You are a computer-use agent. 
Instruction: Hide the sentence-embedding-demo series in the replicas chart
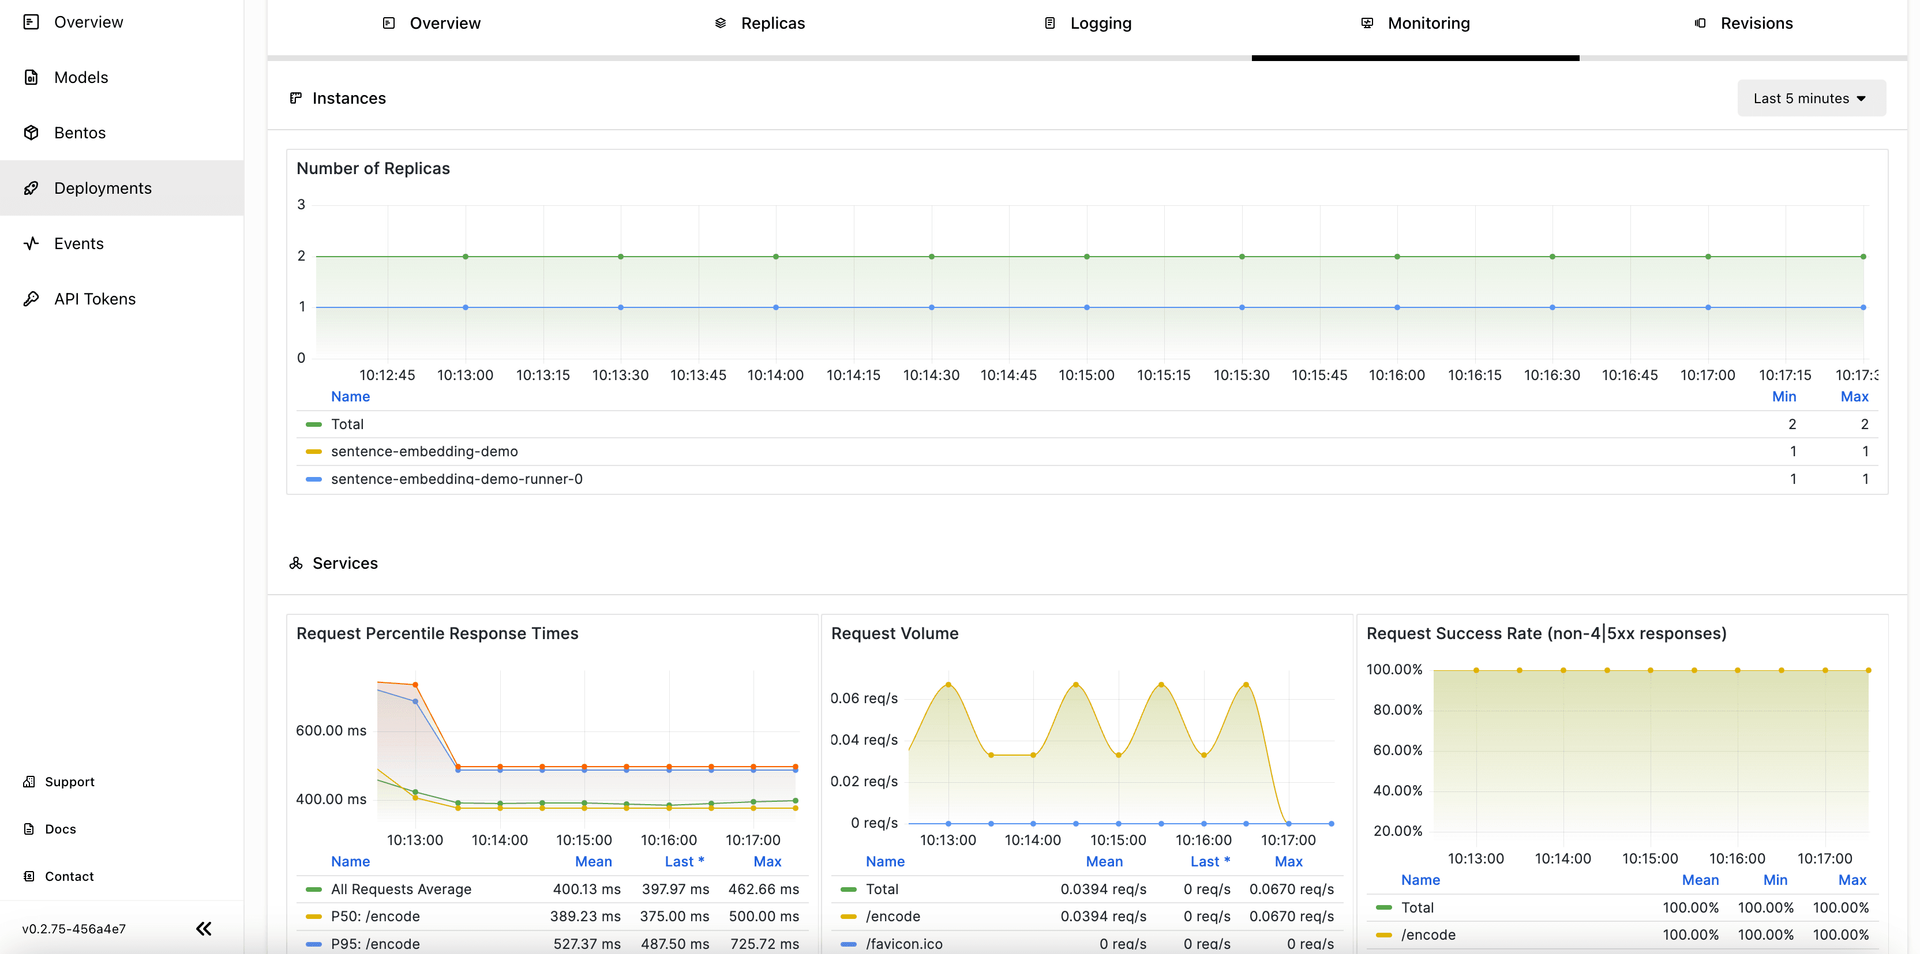click(425, 451)
